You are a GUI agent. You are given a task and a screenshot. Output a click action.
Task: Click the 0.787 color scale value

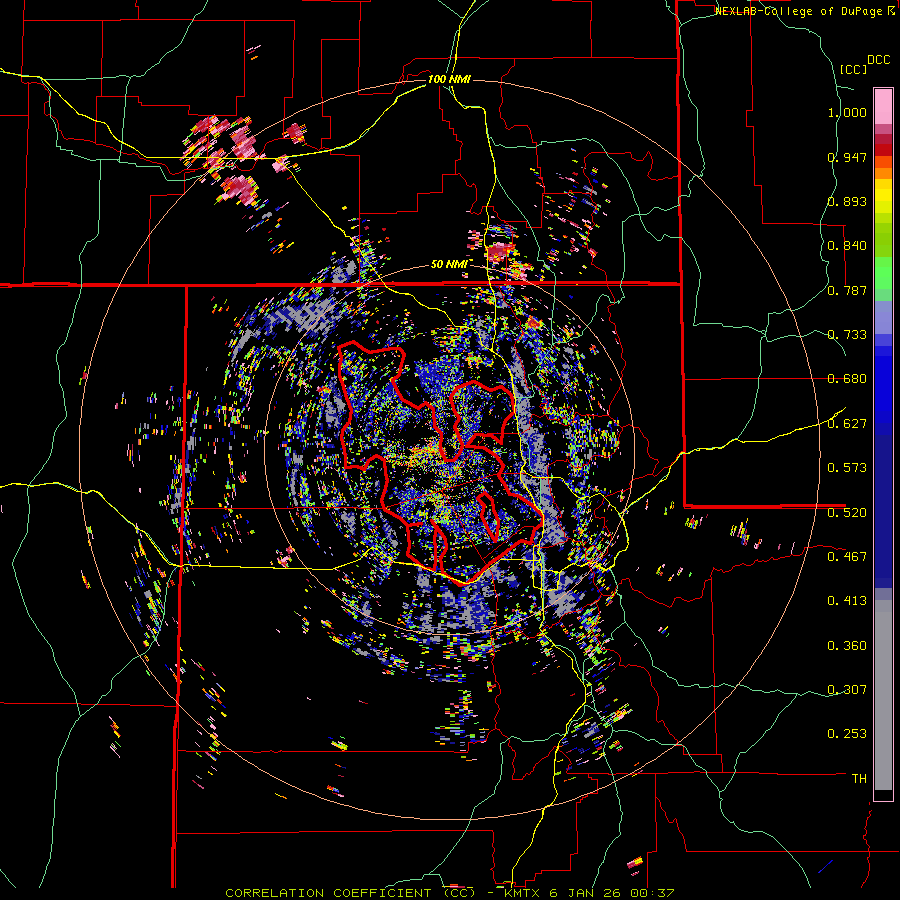(847, 290)
